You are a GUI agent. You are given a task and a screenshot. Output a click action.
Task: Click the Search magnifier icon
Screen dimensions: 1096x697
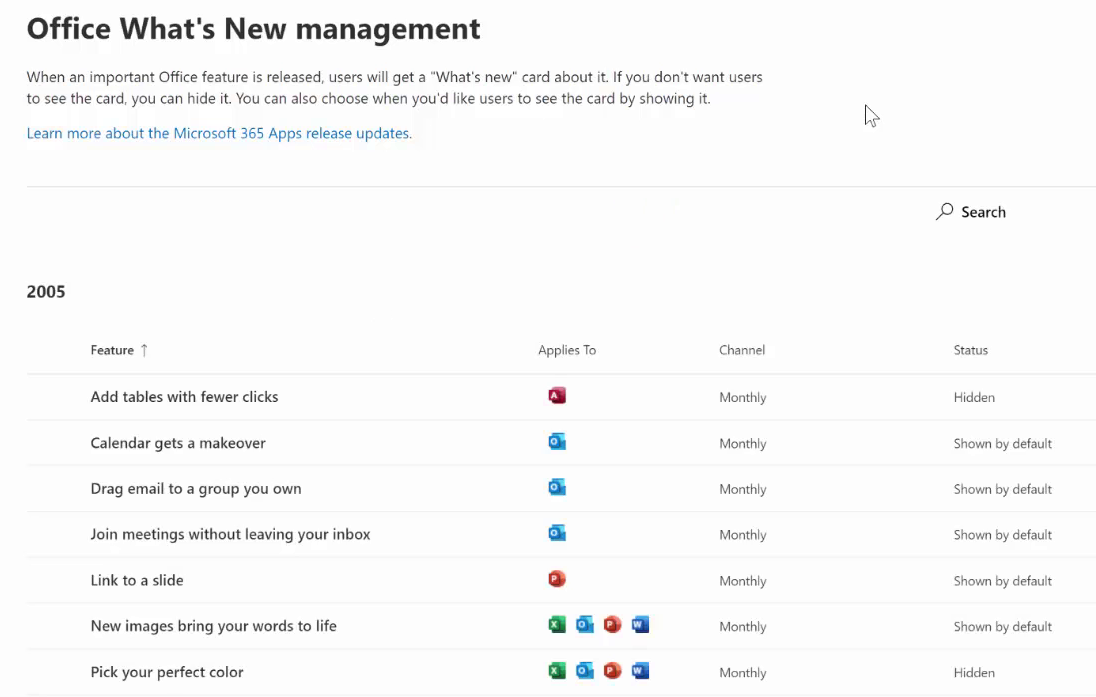[x=944, y=211]
